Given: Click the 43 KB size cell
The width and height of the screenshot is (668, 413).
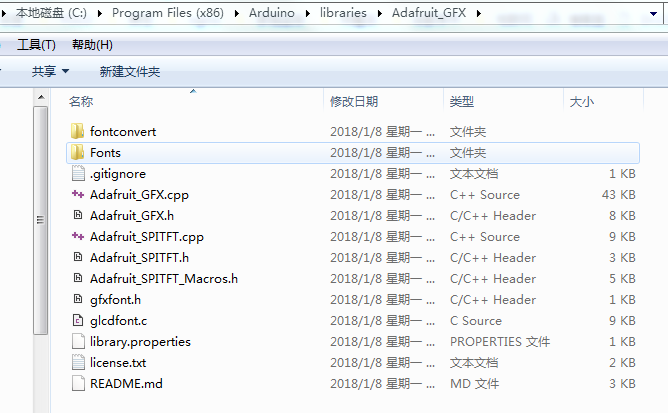Looking at the screenshot, I should pos(619,195).
